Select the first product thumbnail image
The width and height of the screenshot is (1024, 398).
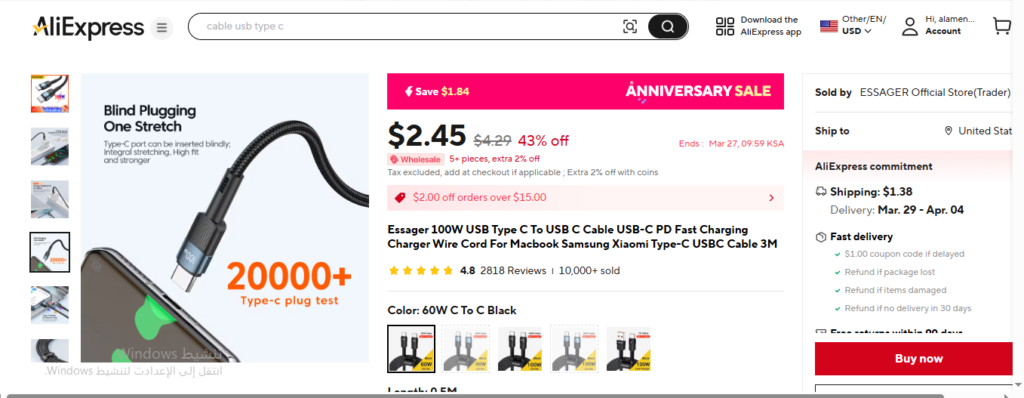coord(50,93)
